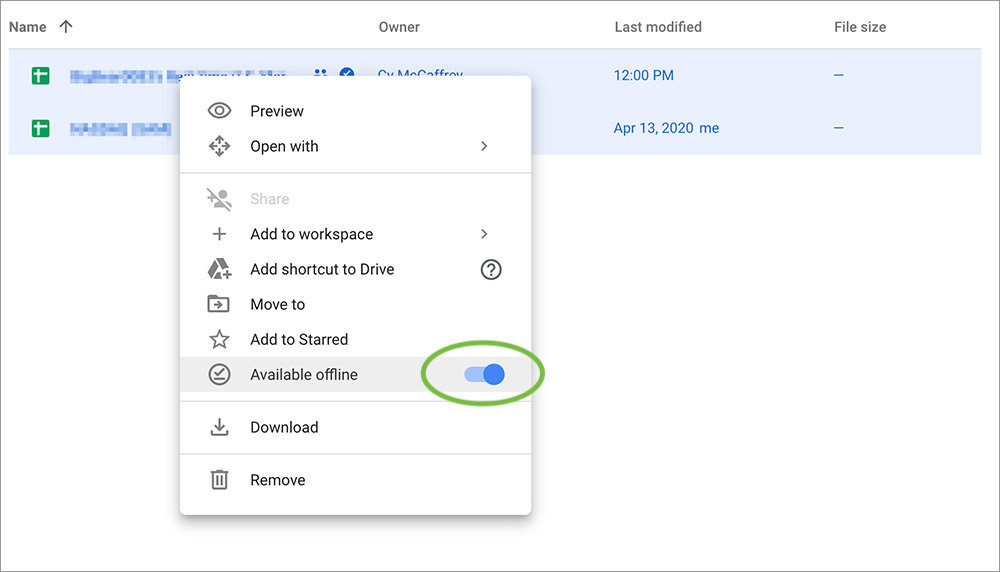Click the Drive shortcut icon
The height and width of the screenshot is (572, 1000).
click(x=219, y=269)
